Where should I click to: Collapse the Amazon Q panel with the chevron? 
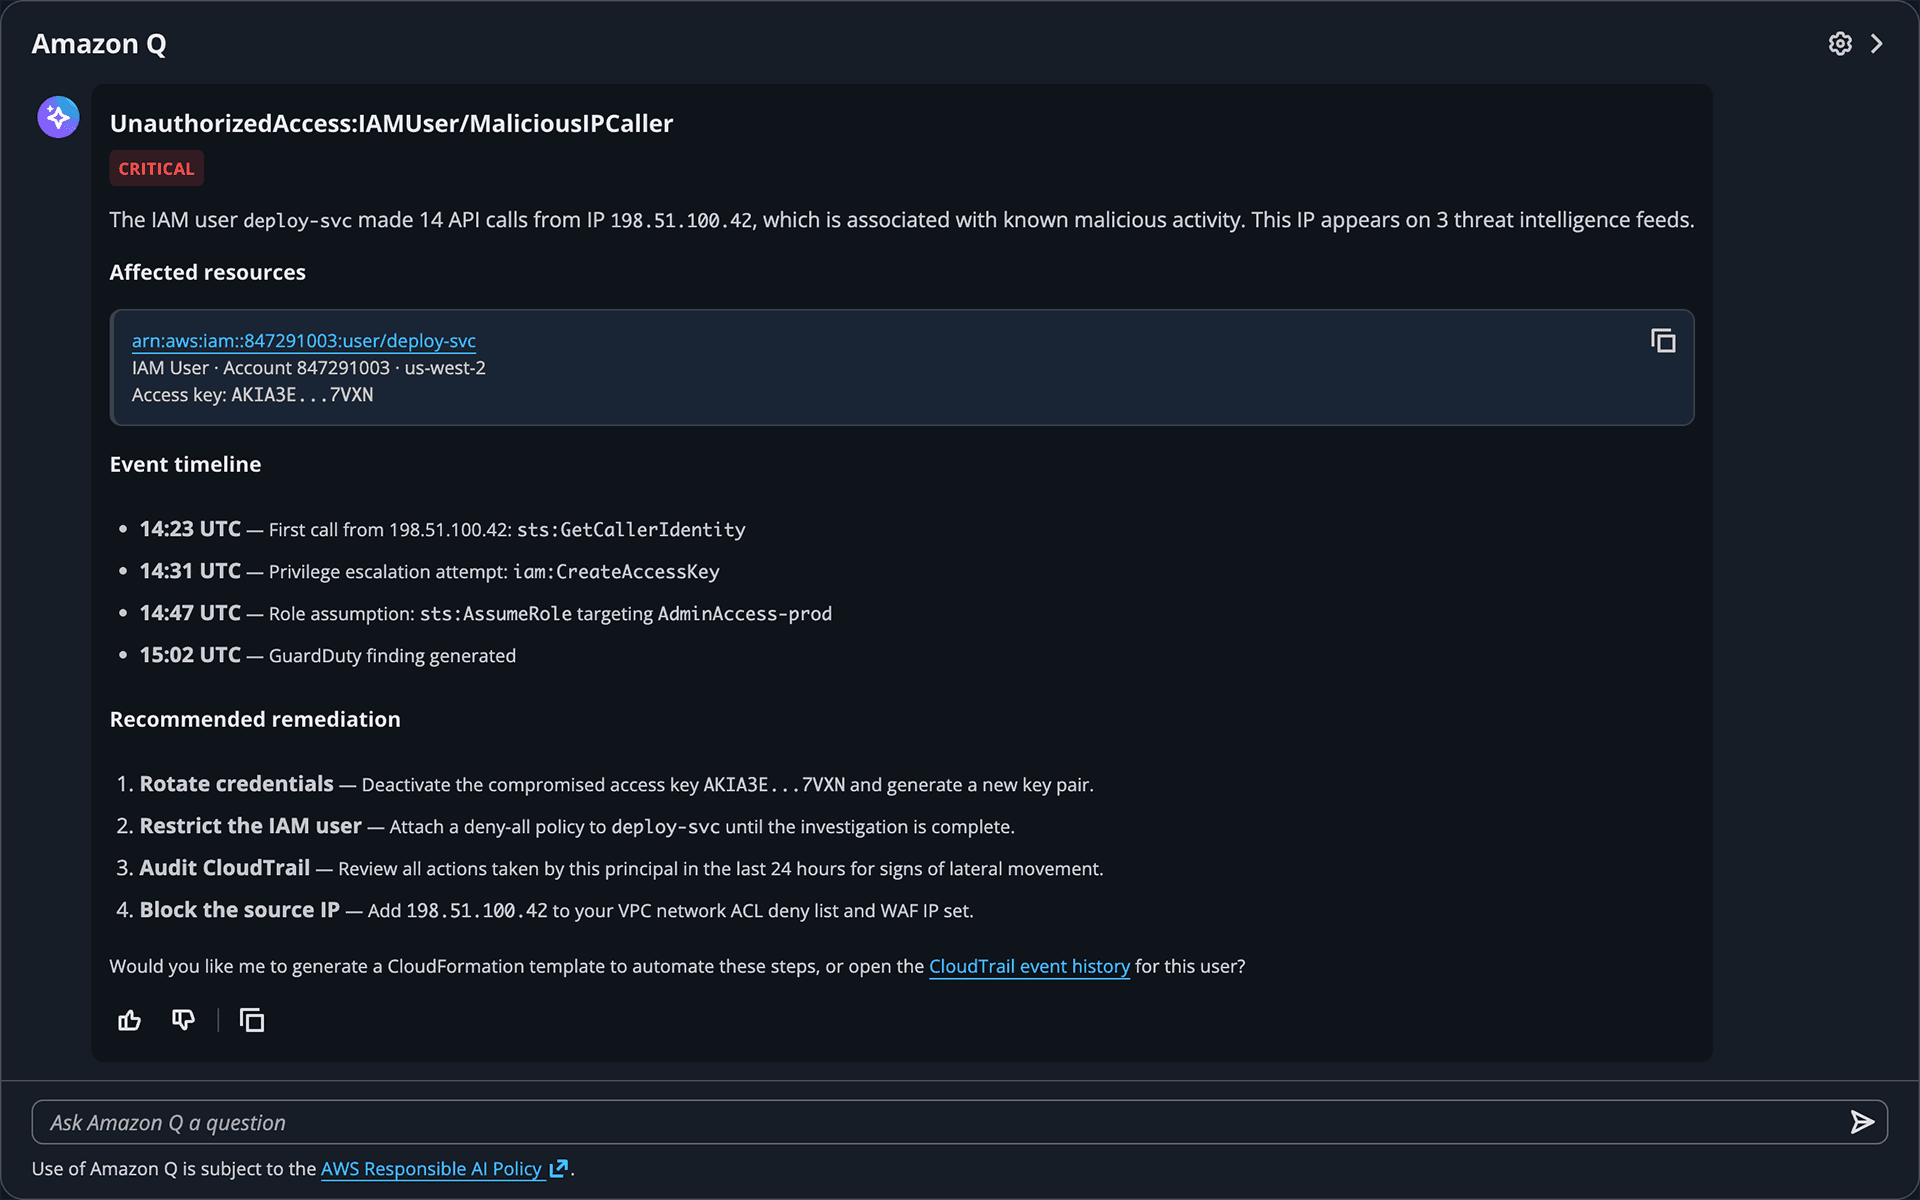click(1878, 43)
